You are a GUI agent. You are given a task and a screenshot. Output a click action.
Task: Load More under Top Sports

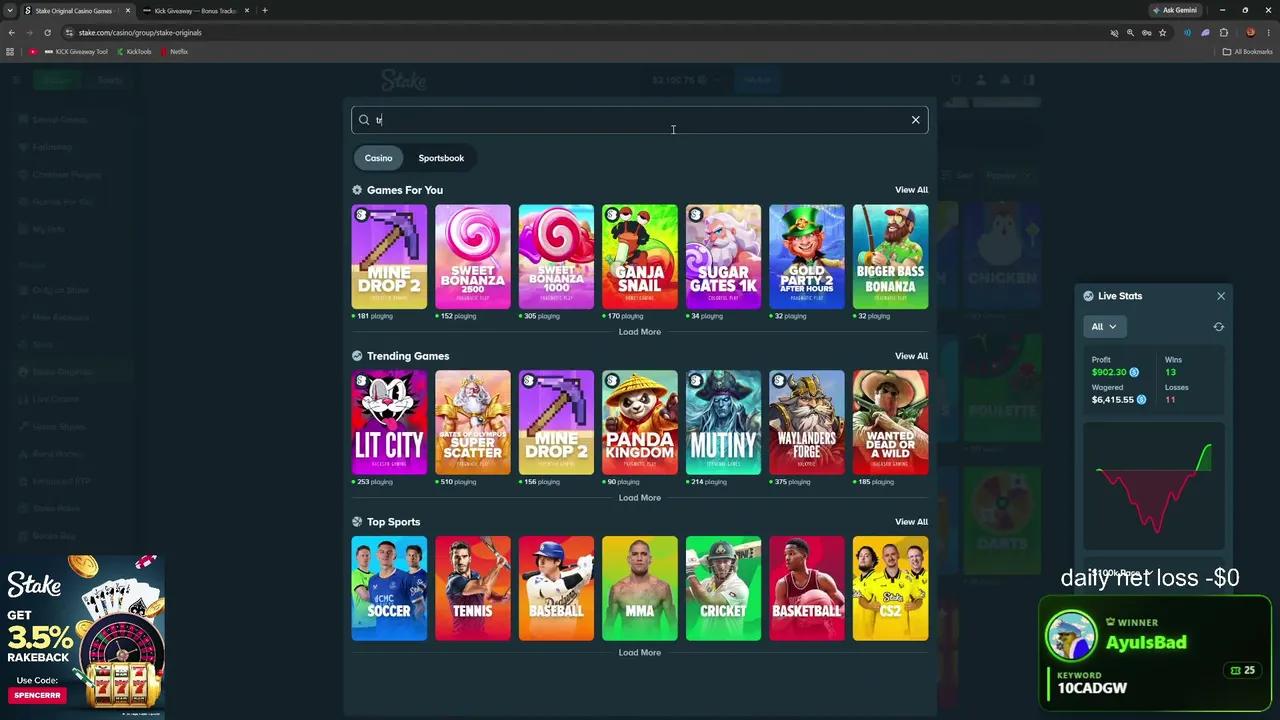click(640, 653)
